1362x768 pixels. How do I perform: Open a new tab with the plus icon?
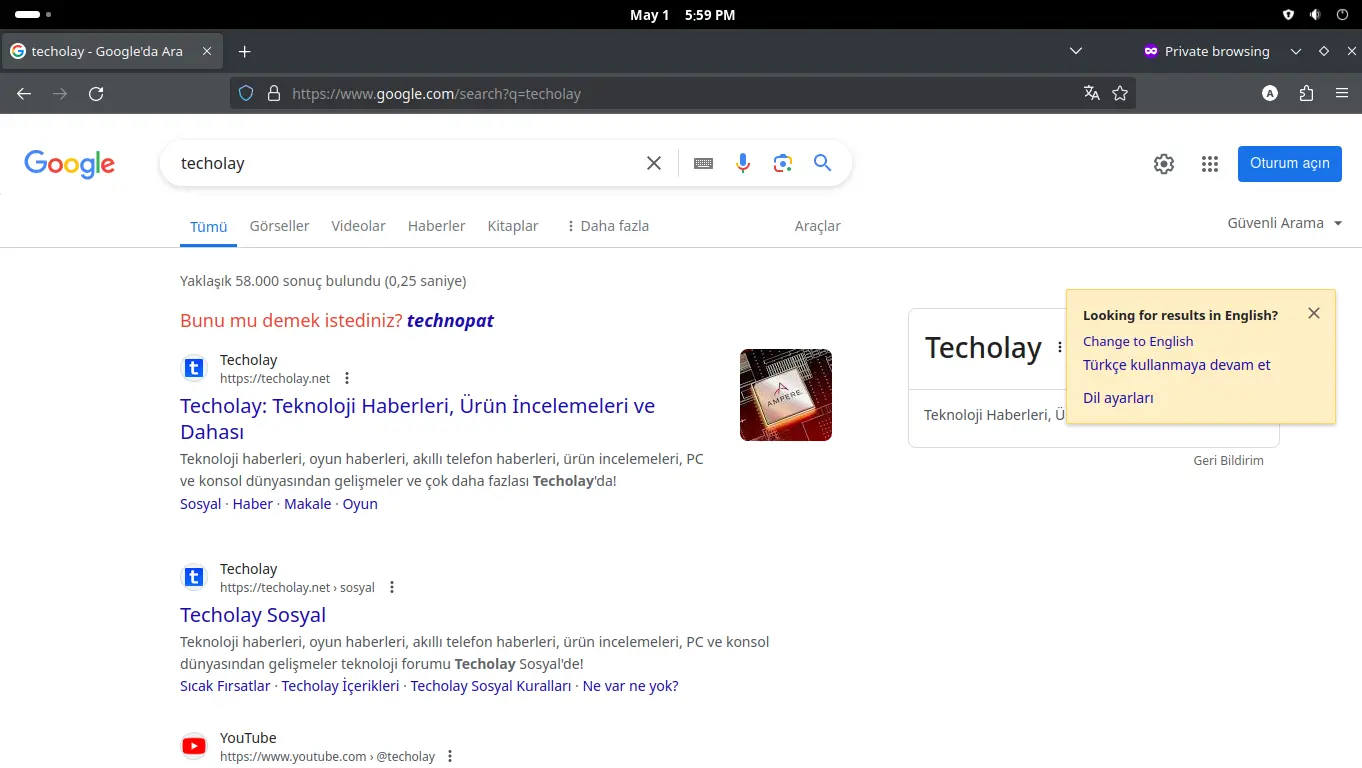tap(244, 51)
